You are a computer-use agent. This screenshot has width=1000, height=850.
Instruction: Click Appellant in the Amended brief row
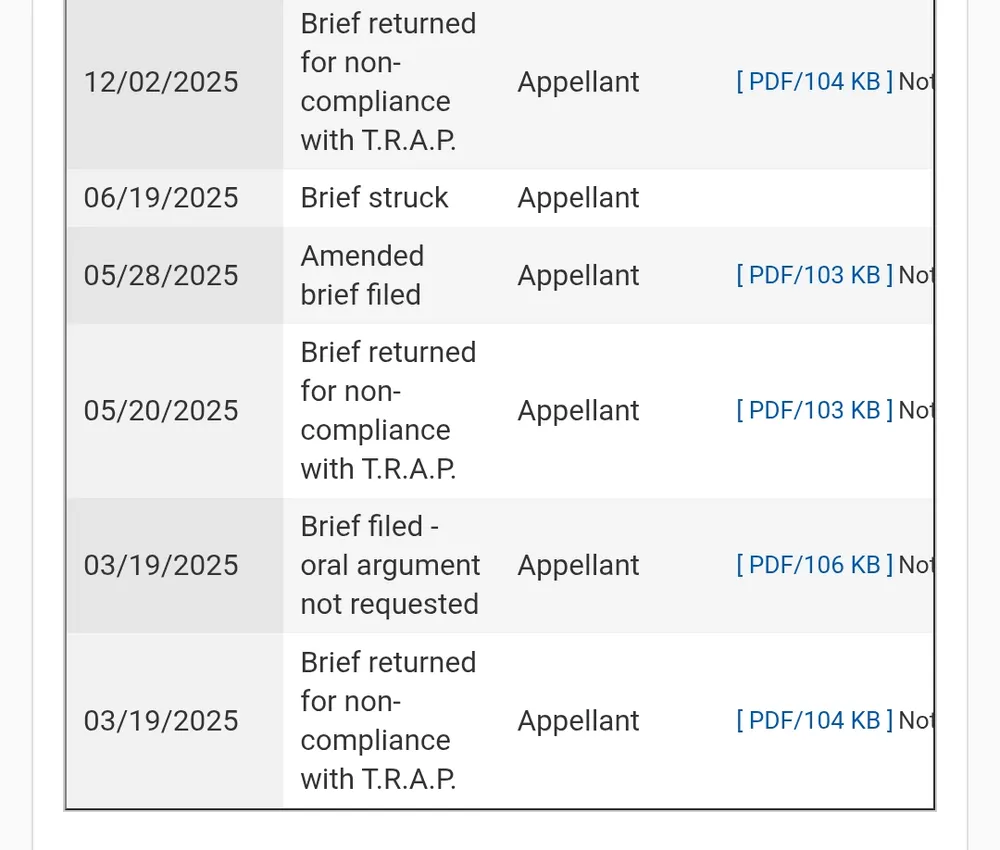578,275
